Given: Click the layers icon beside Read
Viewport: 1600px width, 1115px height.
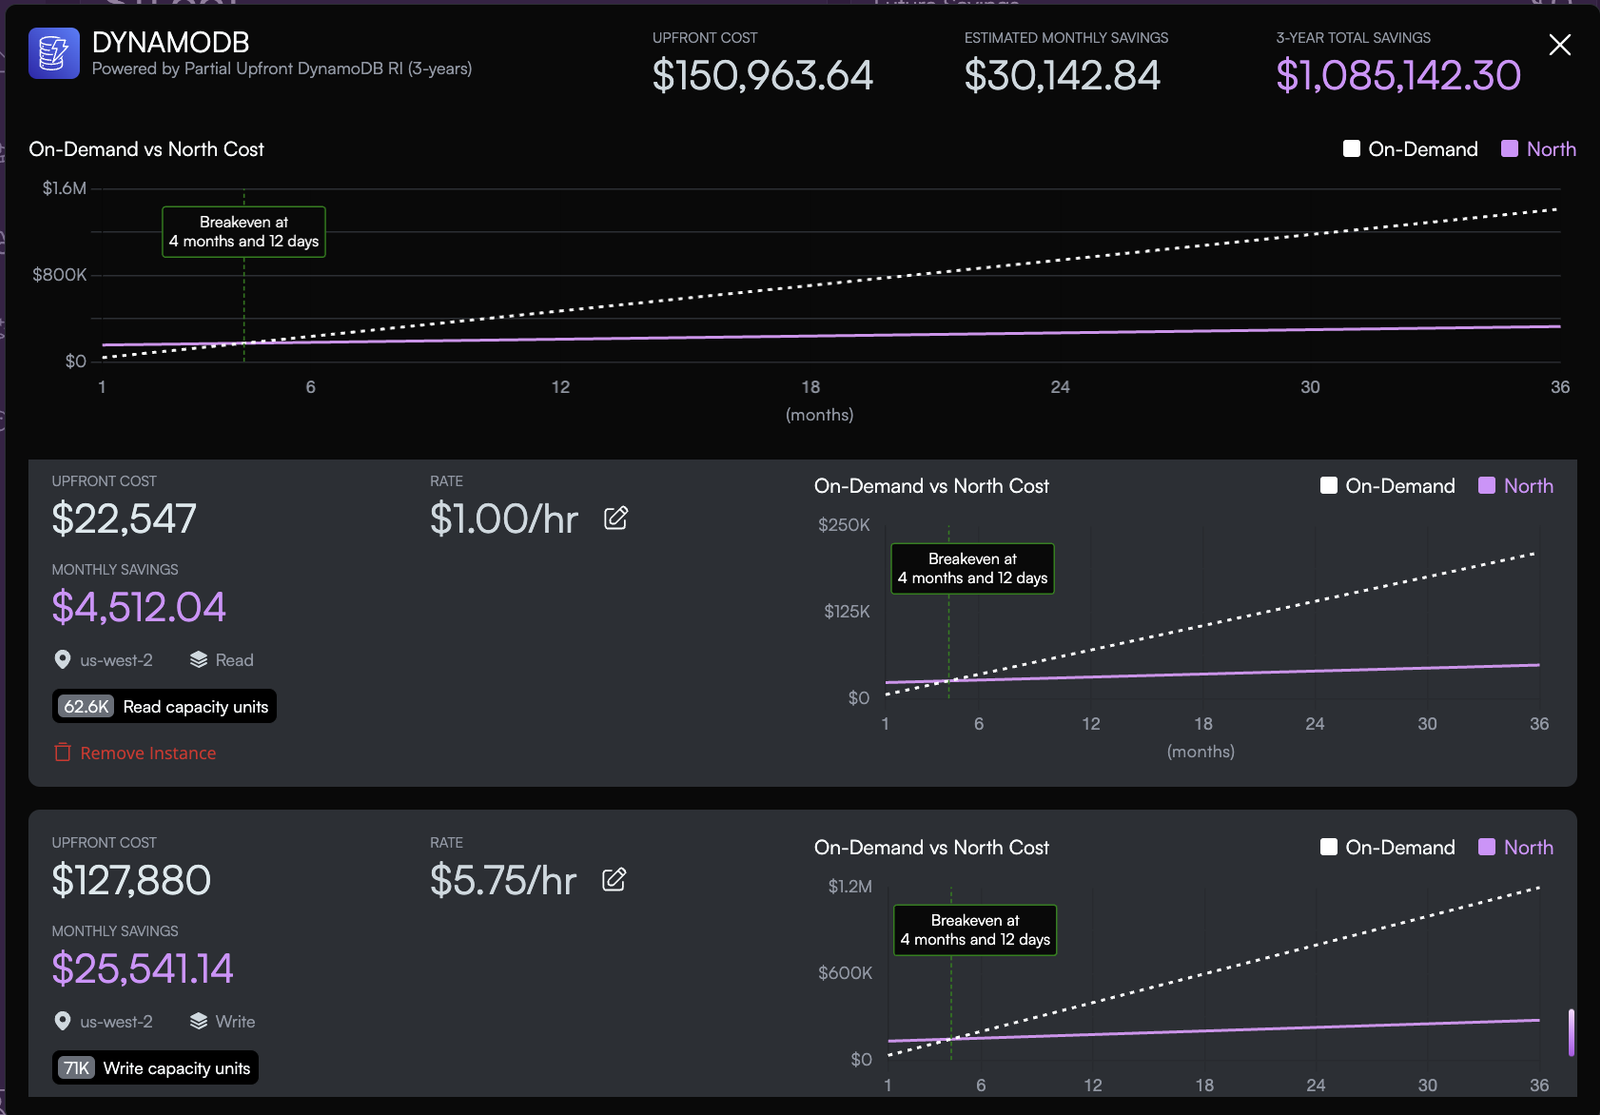Looking at the screenshot, I should click(198, 660).
